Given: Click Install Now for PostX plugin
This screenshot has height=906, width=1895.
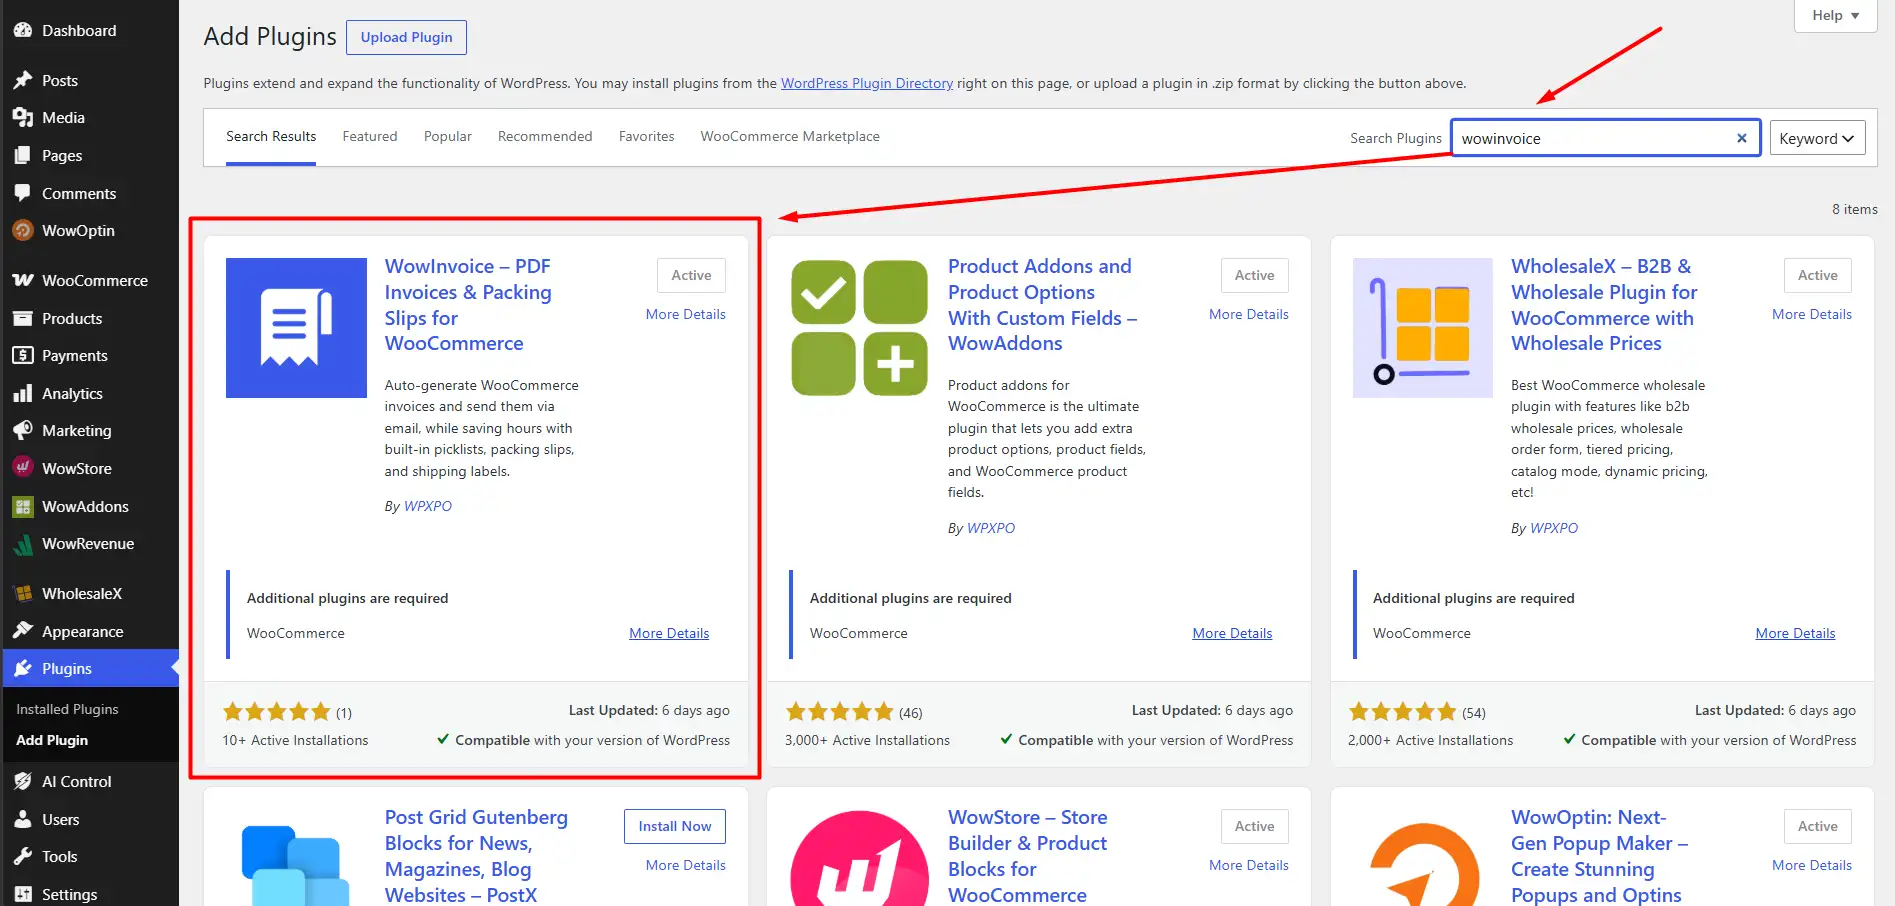Looking at the screenshot, I should (675, 826).
